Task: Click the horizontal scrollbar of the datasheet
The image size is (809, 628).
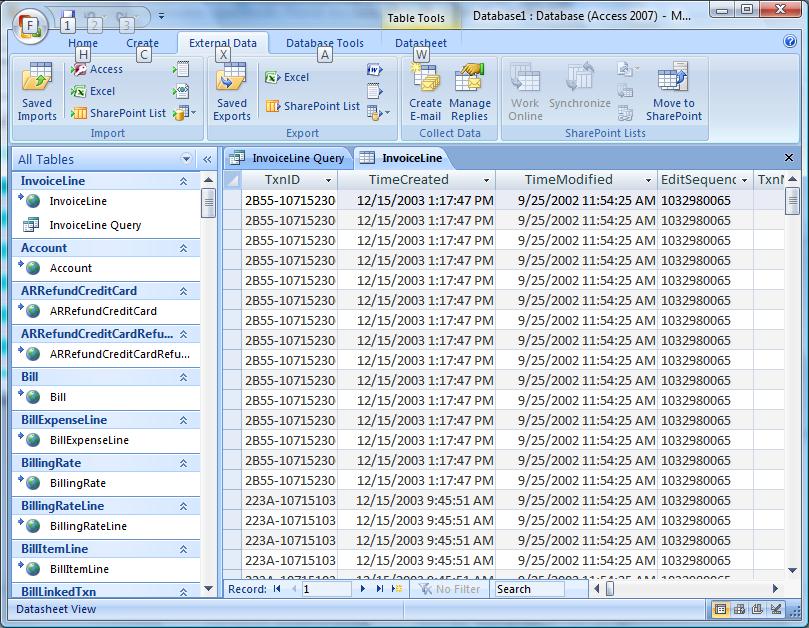Action: point(690,589)
